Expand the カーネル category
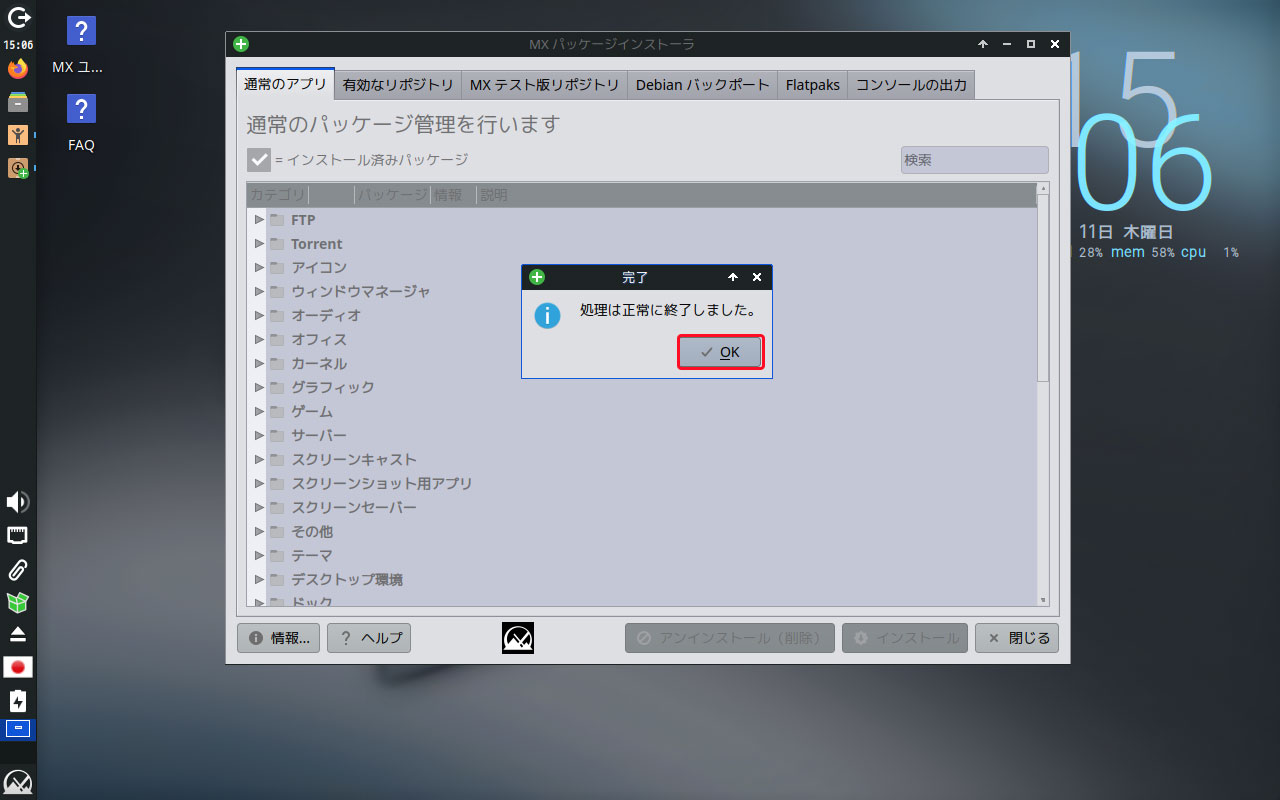This screenshot has width=1280, height=800. [x=259, y=363]
